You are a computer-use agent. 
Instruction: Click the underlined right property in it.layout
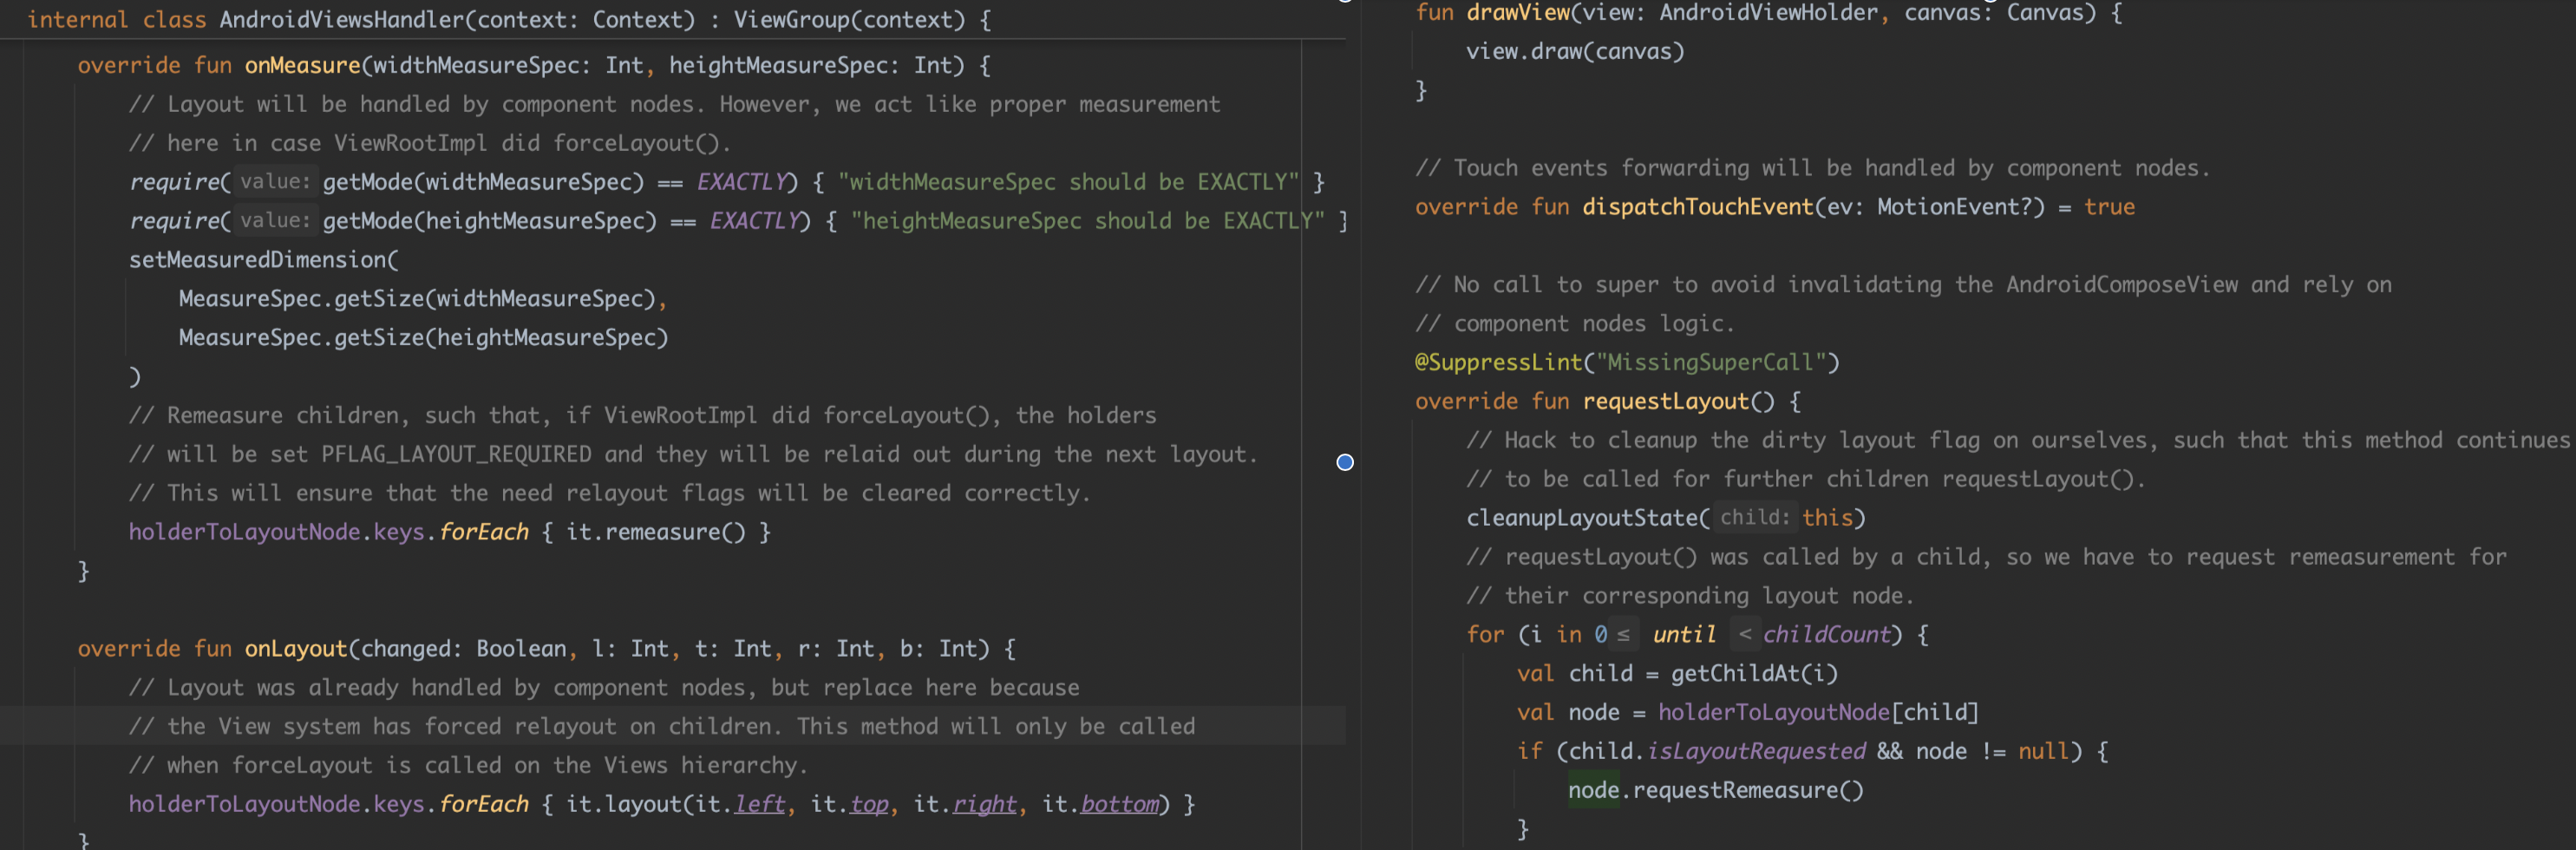tap(984, 805)
